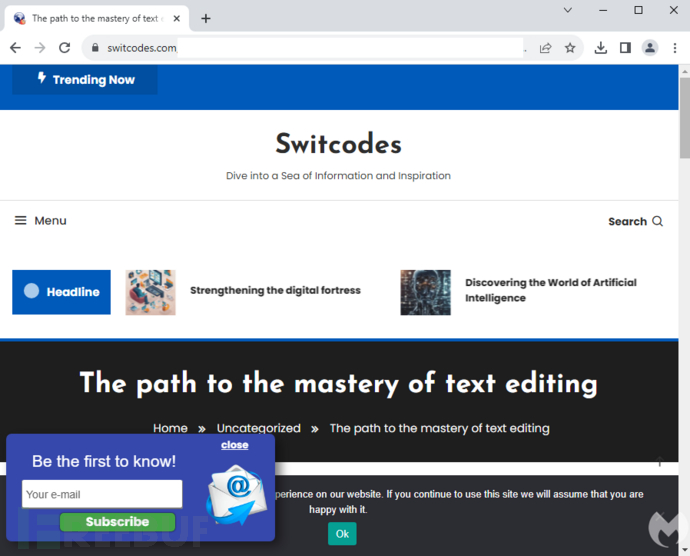The width and height of the screenshot is (690, 556).
Task: Click the back-to-top arrow
Action: (660, 461)
